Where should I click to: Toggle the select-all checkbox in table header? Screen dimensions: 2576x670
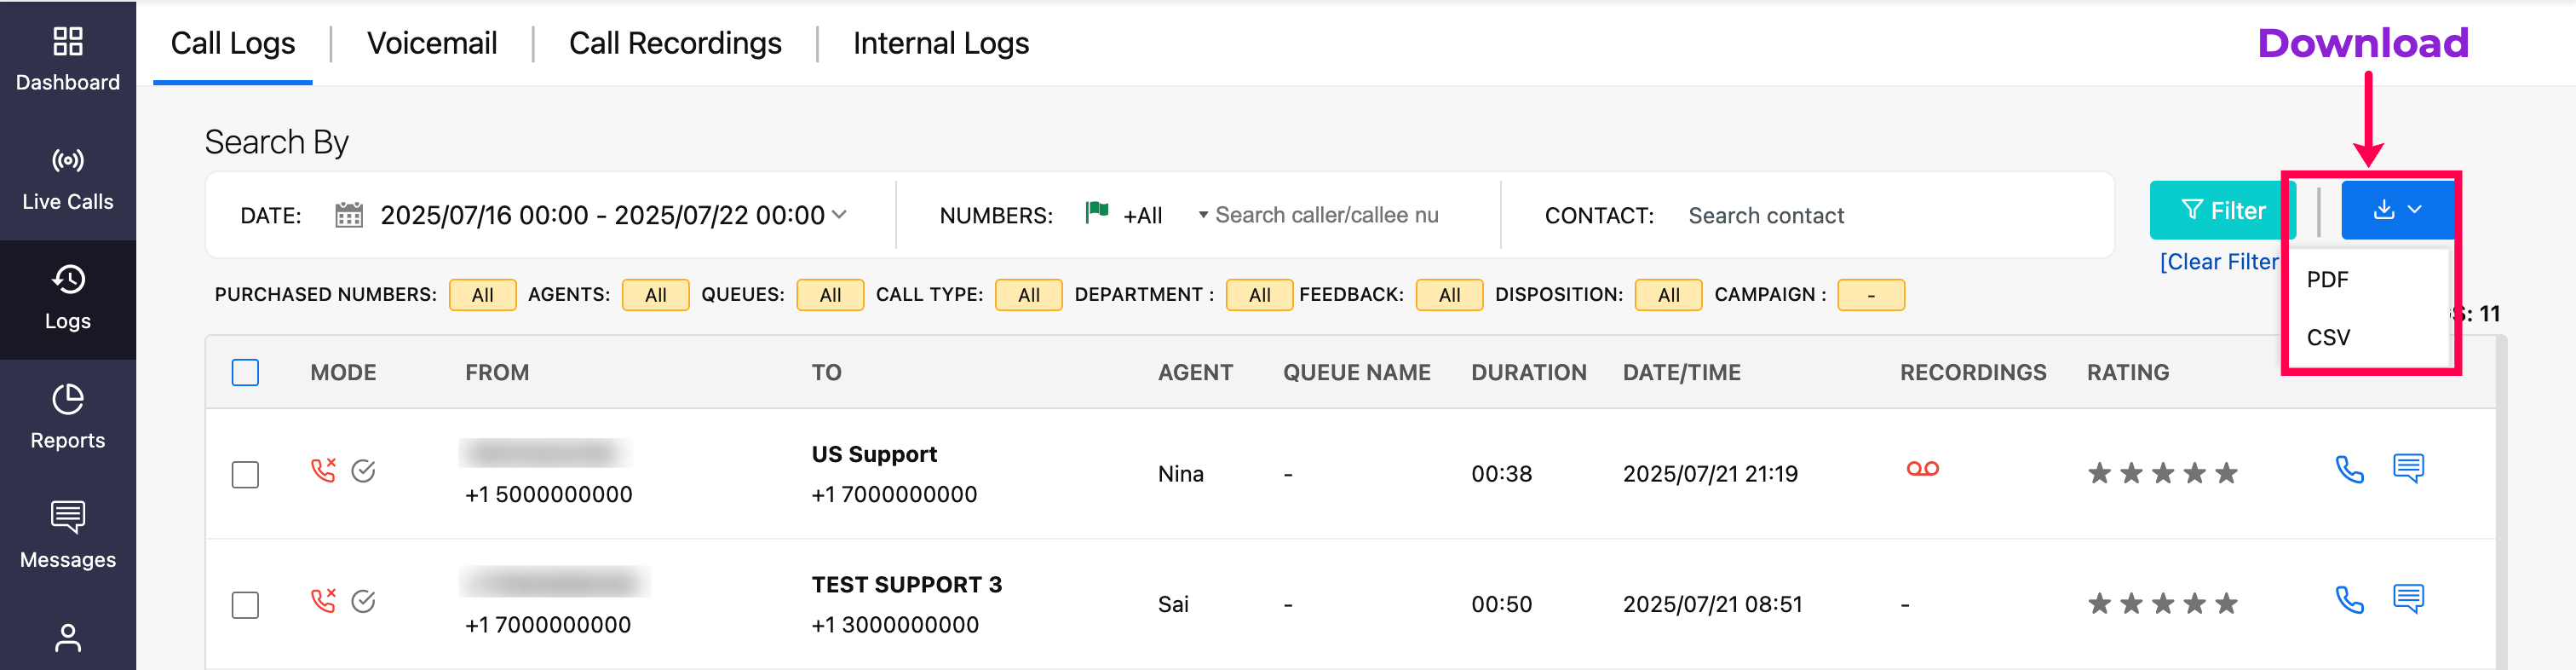pyautogui.click(x=245, y=373)
